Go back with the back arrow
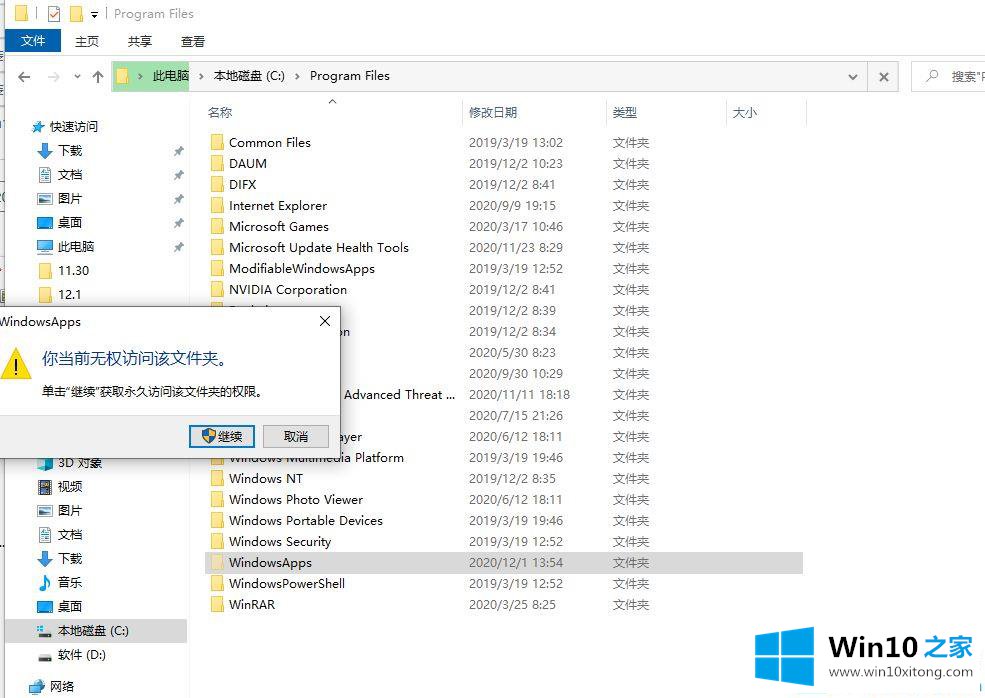 [x=24, y=77]
